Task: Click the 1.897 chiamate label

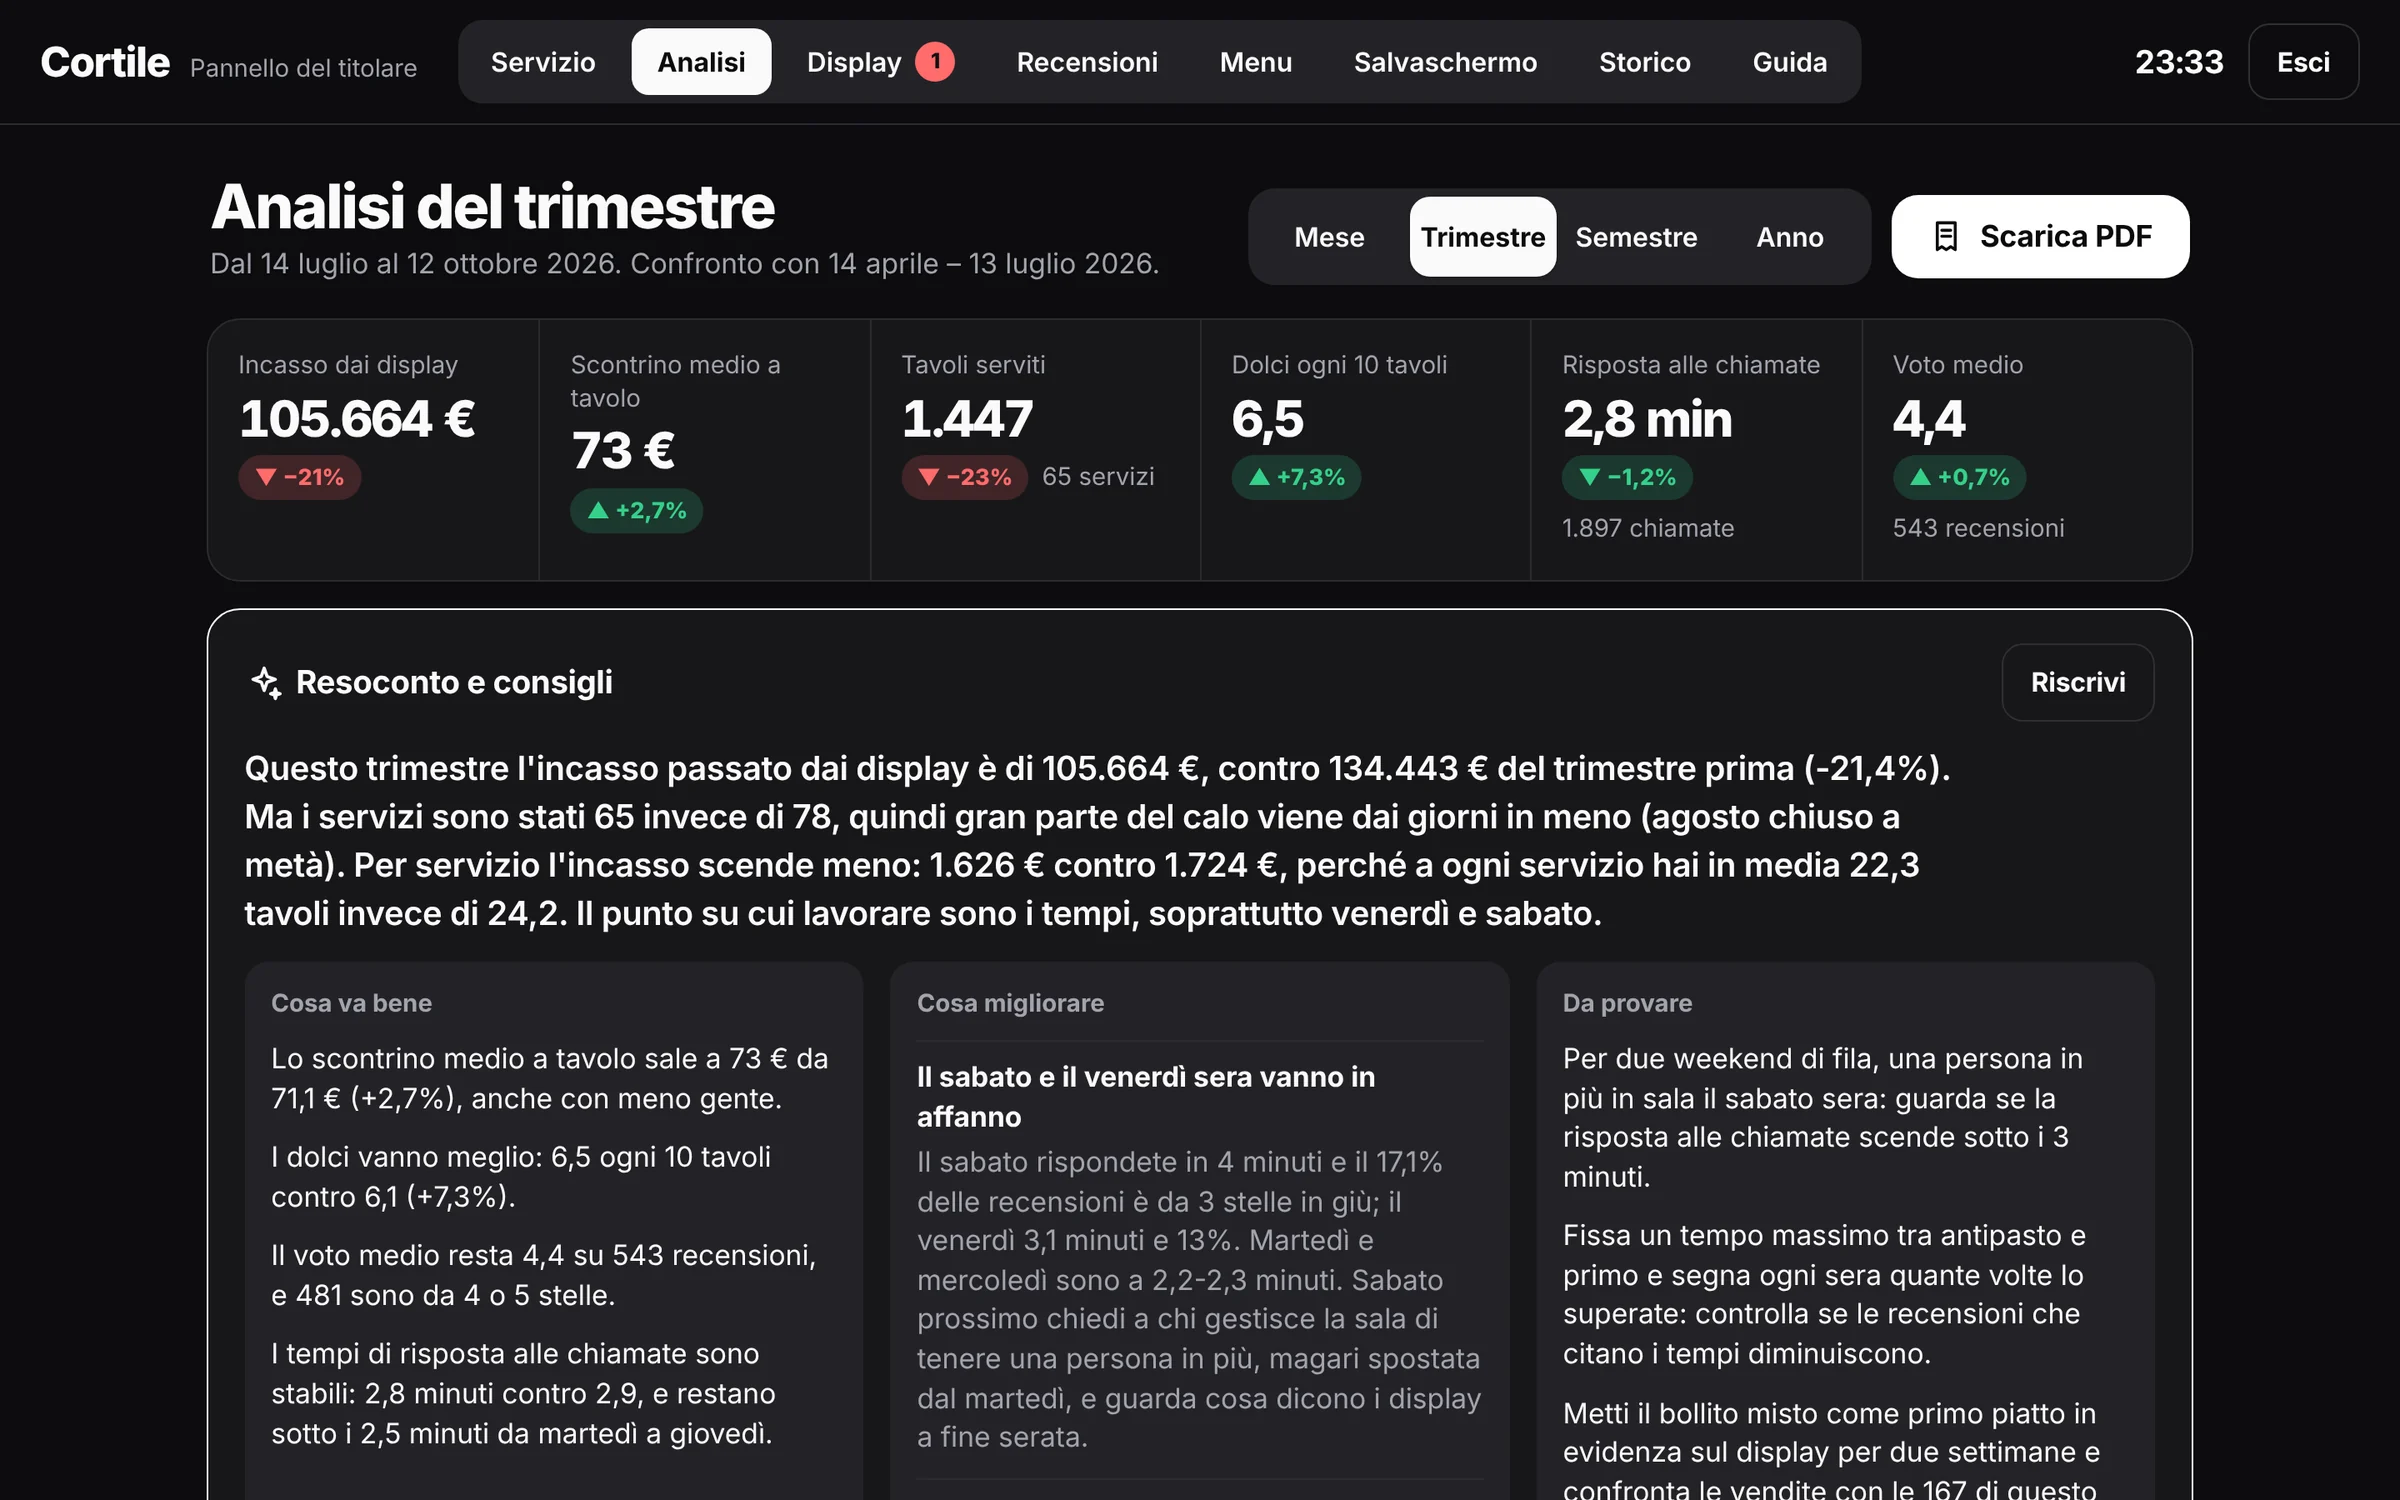Action: click(1648, 528)
